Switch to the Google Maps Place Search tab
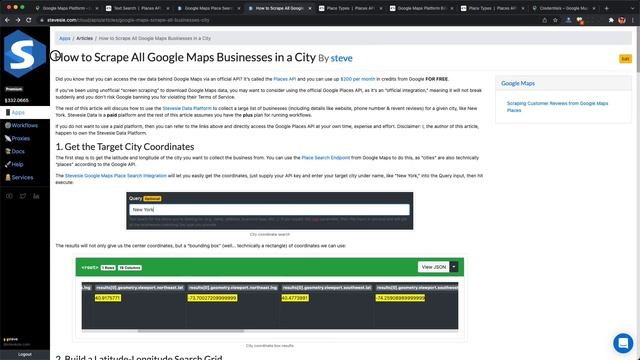This screenshot has width=640, height=360. click(x=208, y=8)
